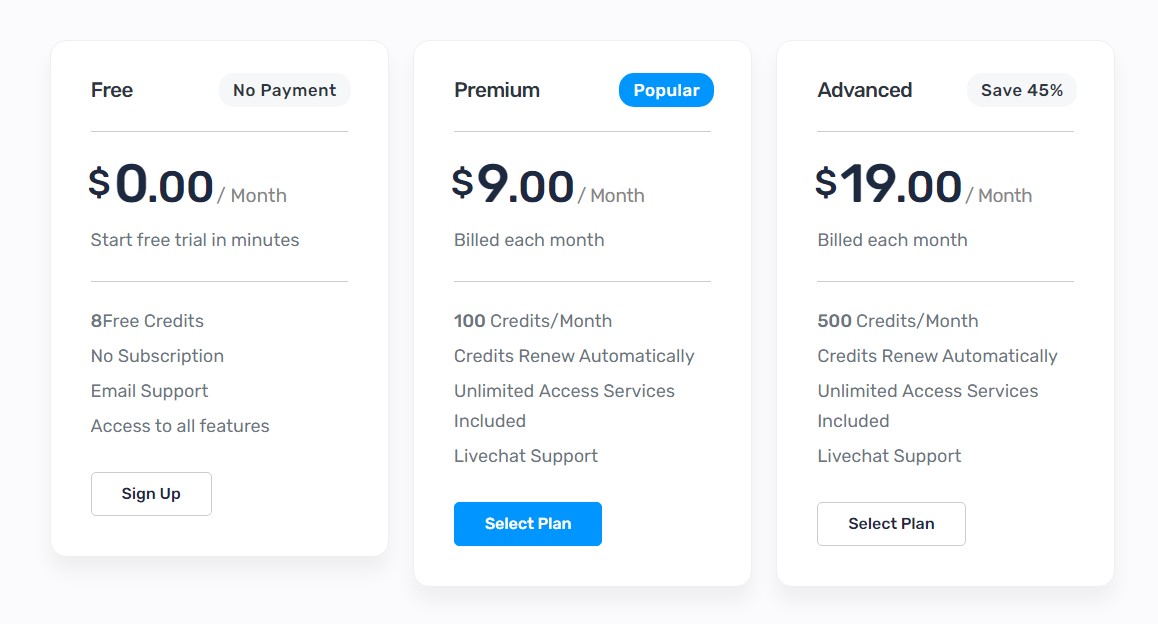Click 'Start free trial in minutes' text

(x=195, y=240)
